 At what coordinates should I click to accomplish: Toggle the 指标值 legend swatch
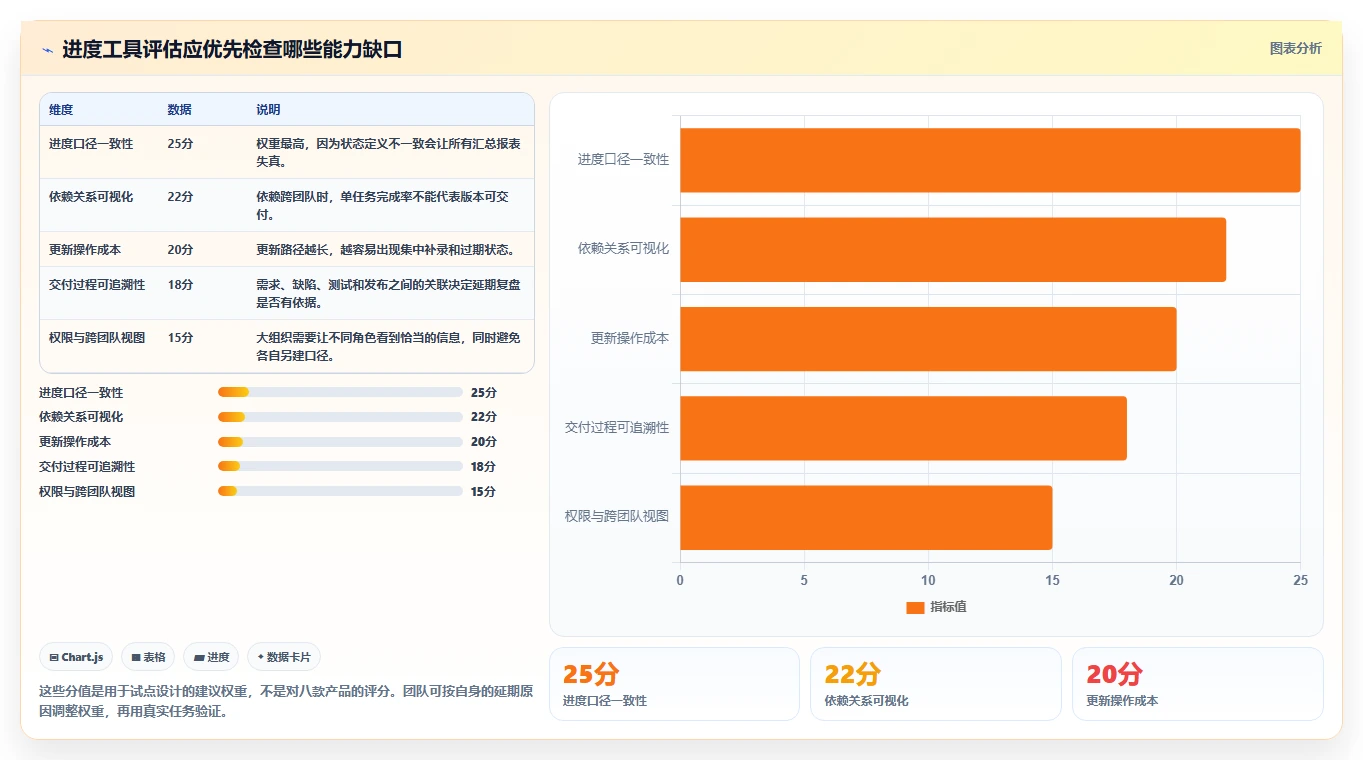(915, 607)
